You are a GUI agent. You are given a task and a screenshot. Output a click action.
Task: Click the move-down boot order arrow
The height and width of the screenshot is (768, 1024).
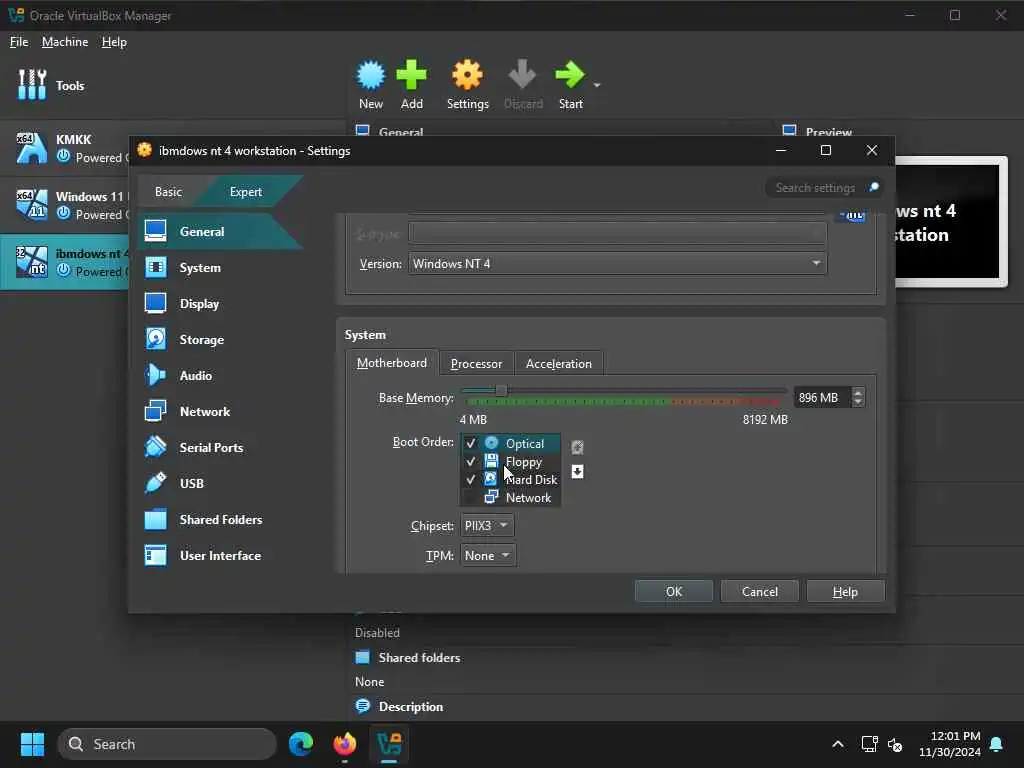[577, 472]
